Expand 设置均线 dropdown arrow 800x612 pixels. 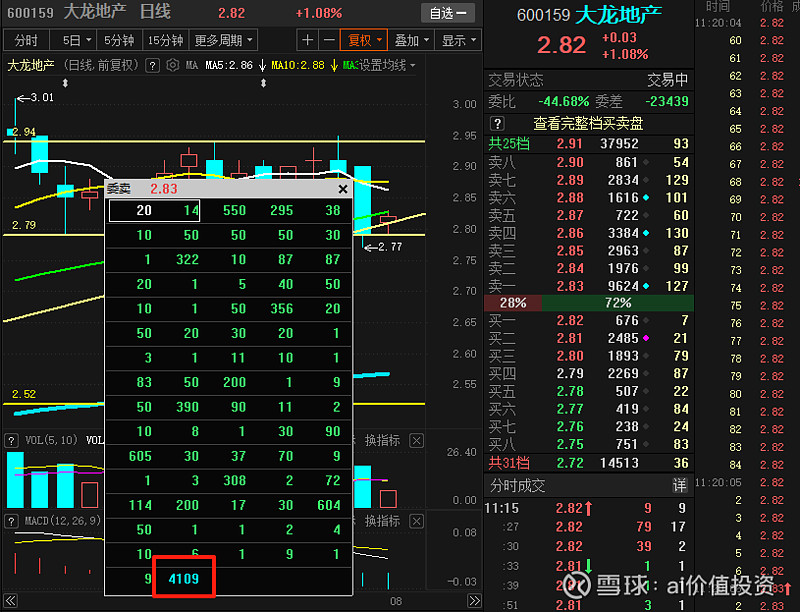(412, 66)
